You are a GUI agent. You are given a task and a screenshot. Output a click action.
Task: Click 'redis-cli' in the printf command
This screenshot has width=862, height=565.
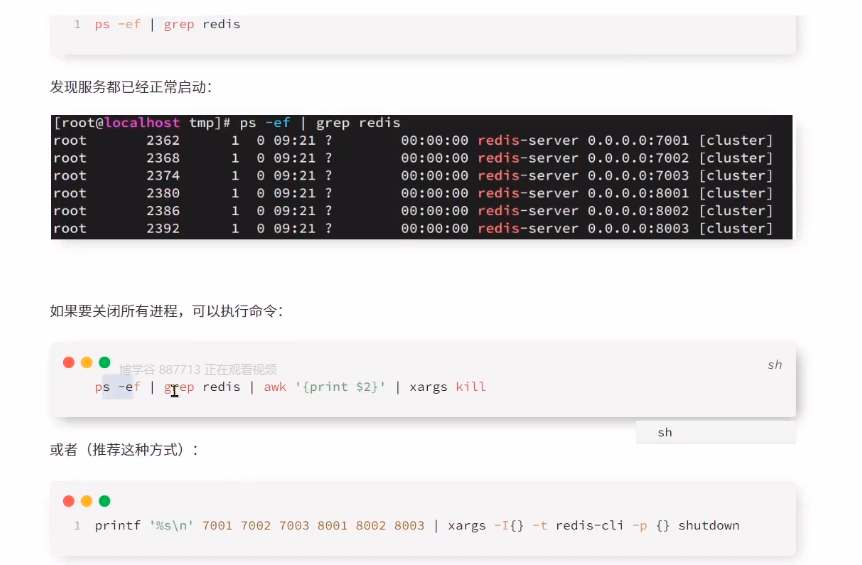point(589,525)
